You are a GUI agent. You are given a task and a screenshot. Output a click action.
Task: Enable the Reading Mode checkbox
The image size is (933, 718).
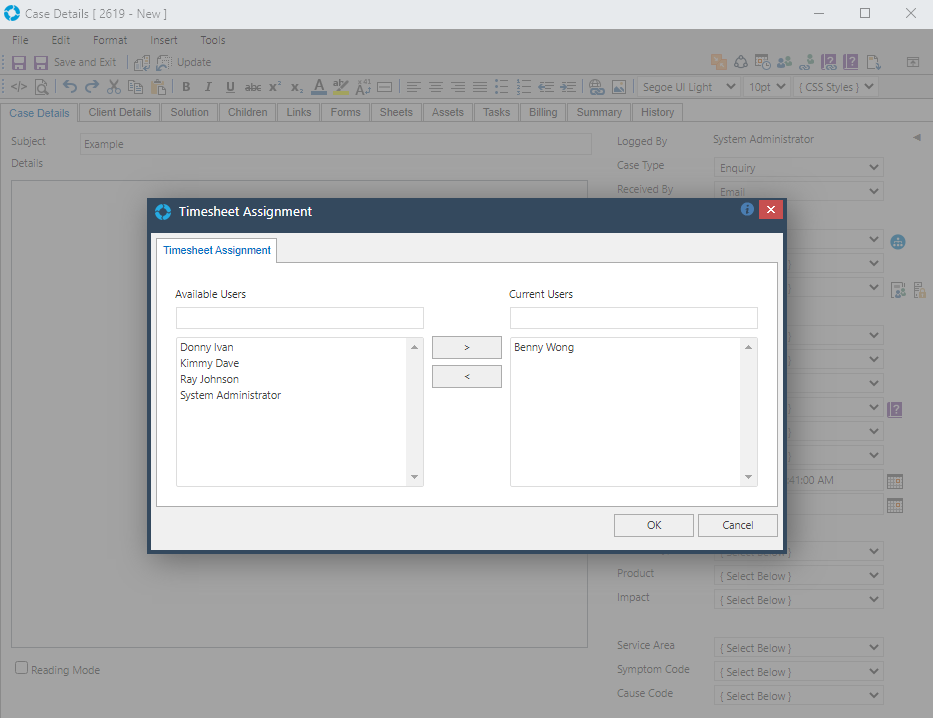point(22,668)
